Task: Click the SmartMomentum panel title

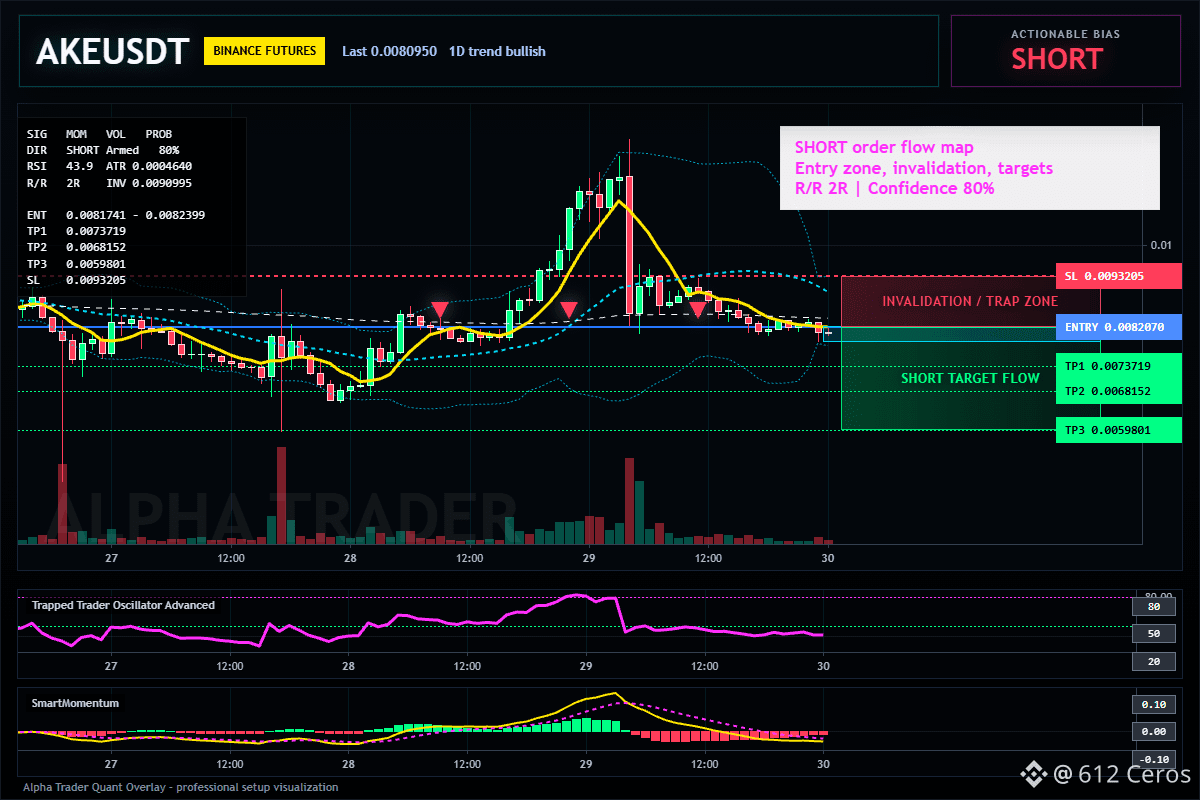Action: point(75,703)
